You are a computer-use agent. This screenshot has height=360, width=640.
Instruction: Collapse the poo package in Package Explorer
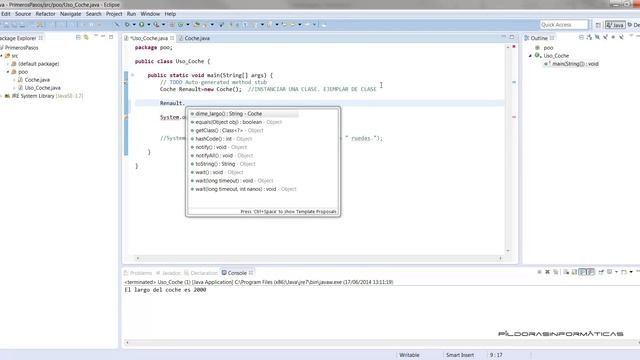click(x=8, y=72)
